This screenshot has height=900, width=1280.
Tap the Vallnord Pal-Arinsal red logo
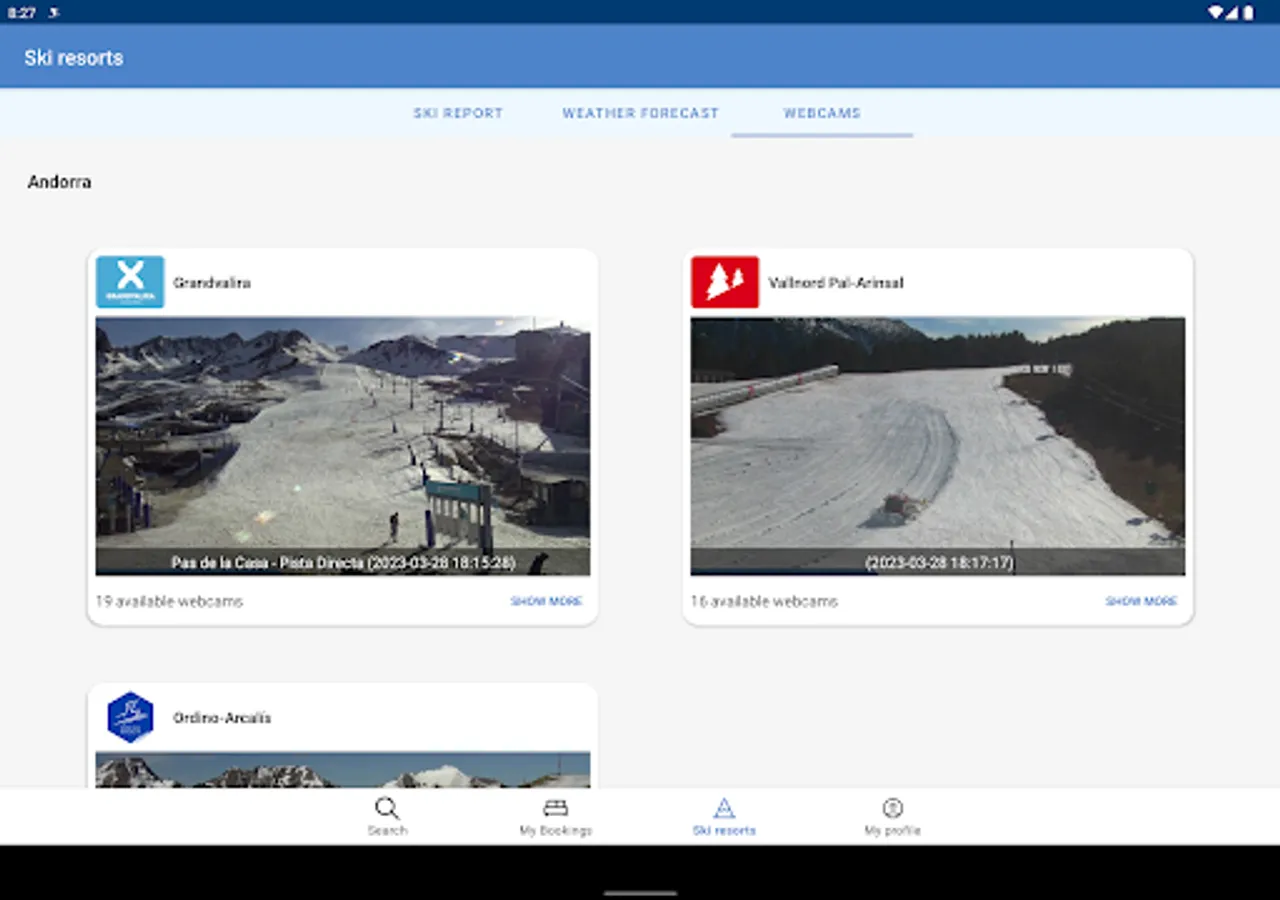(725, 282)
